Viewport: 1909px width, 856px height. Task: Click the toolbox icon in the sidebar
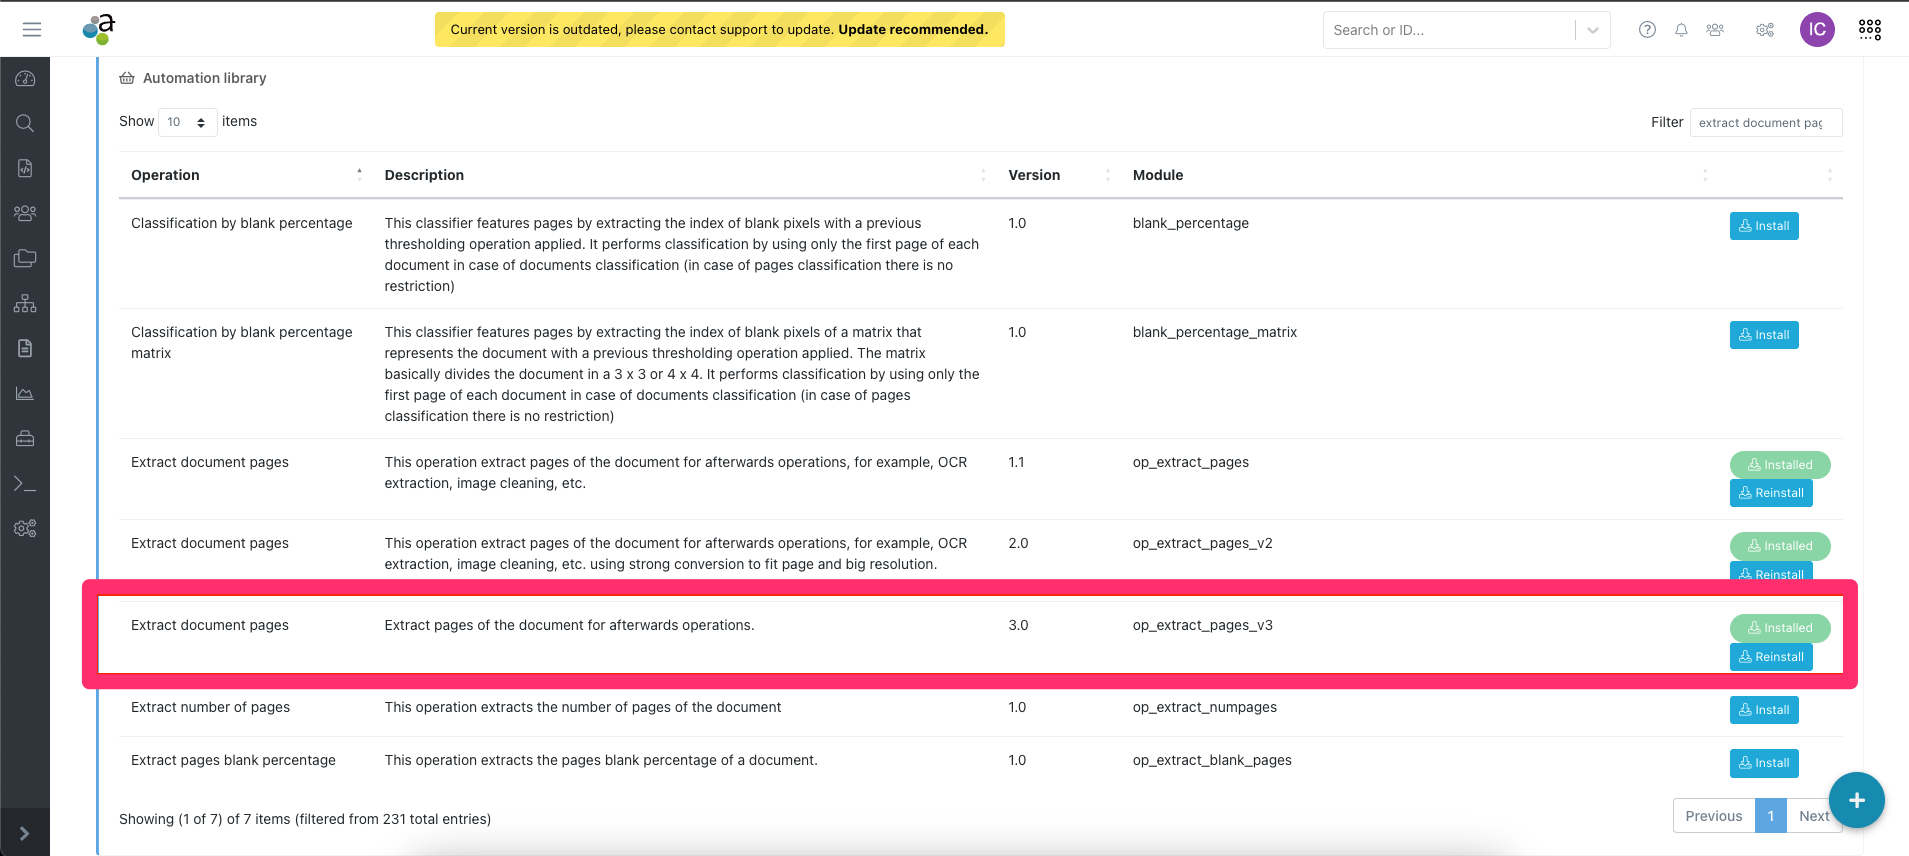[25, 439]
